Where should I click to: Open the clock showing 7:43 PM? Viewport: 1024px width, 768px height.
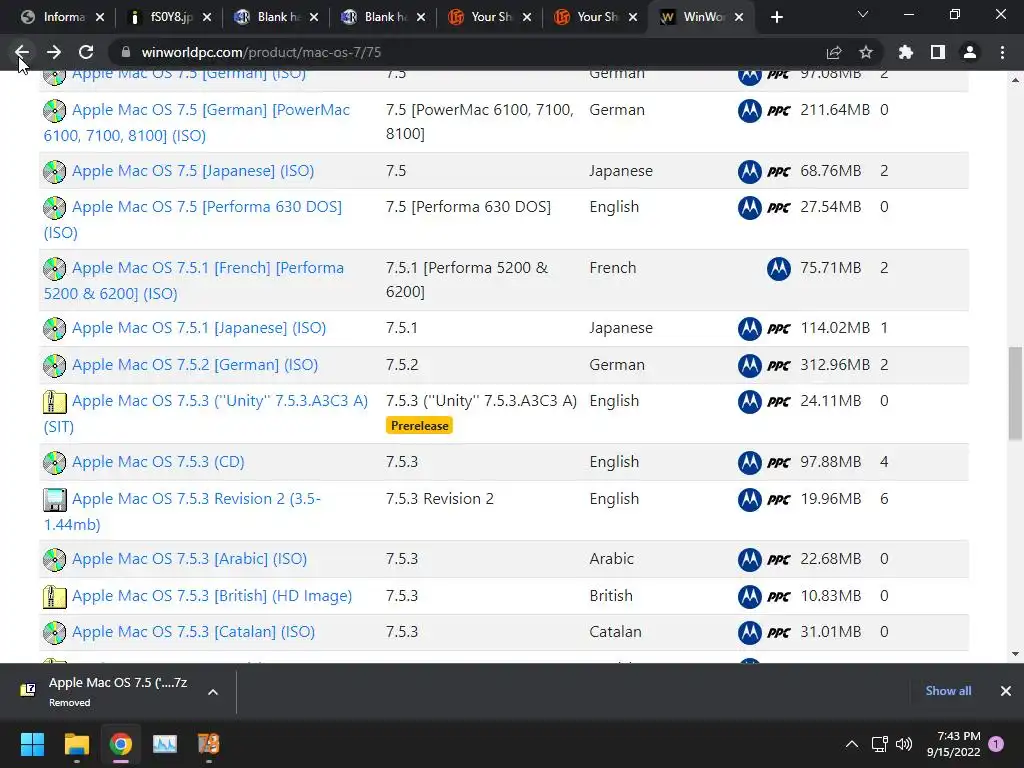pyautogui.click(x=954, y=744)
